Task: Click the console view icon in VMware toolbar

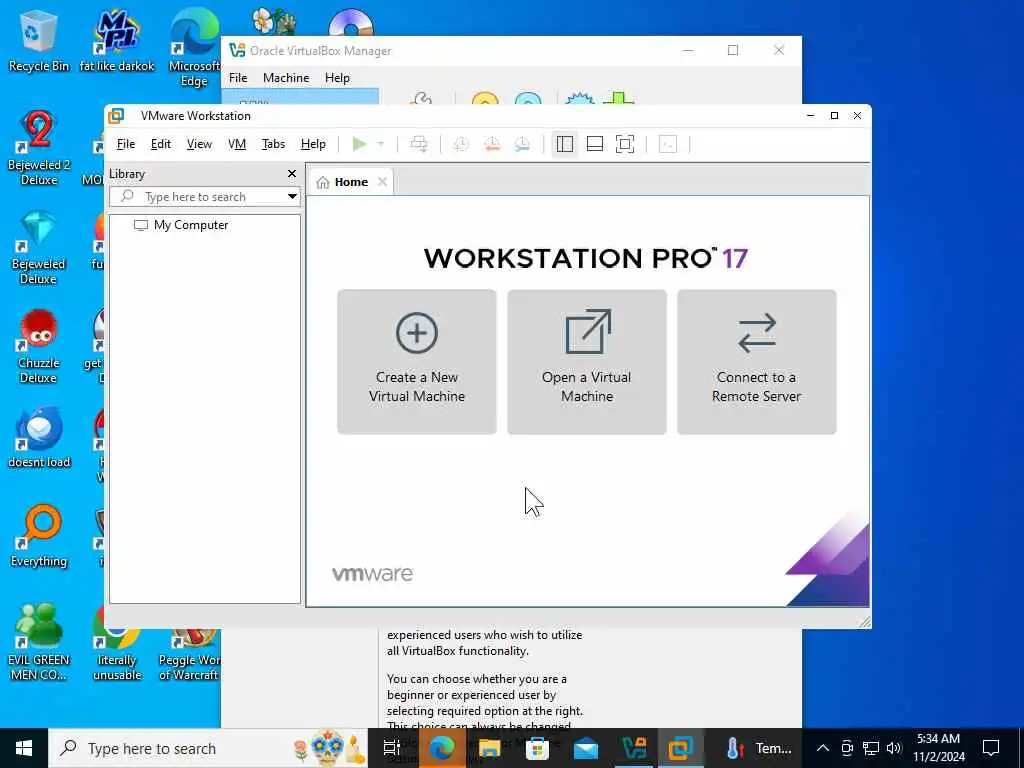Action: click(667, 144)
